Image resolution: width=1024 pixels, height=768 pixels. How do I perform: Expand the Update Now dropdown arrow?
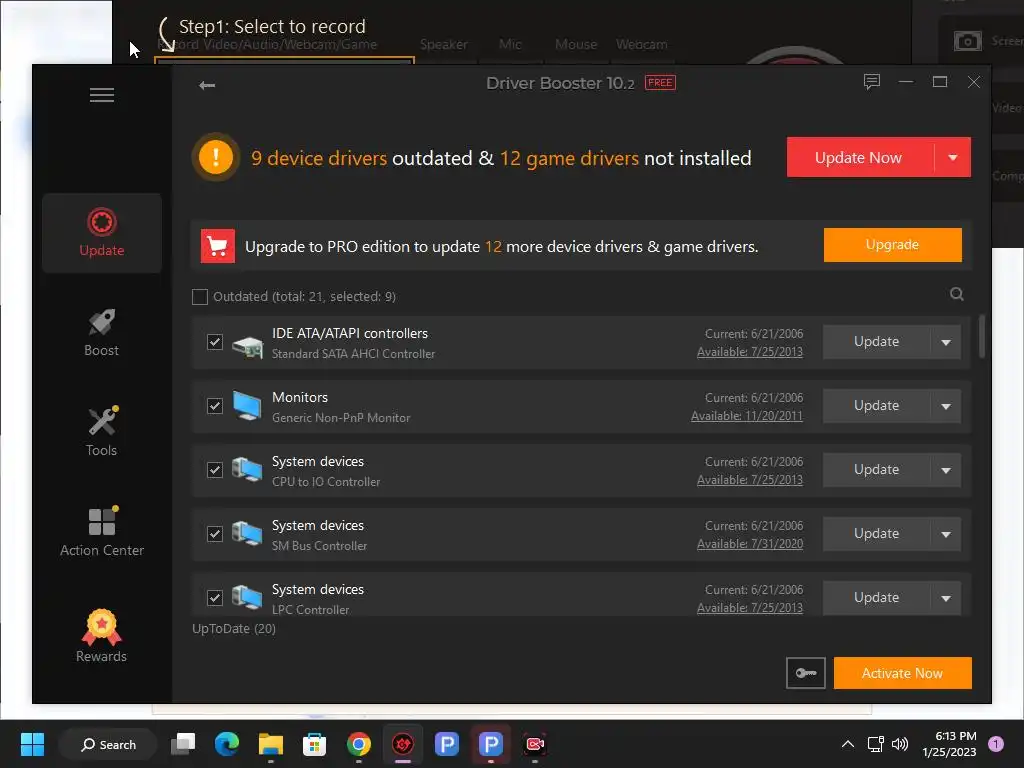point(953,157)
